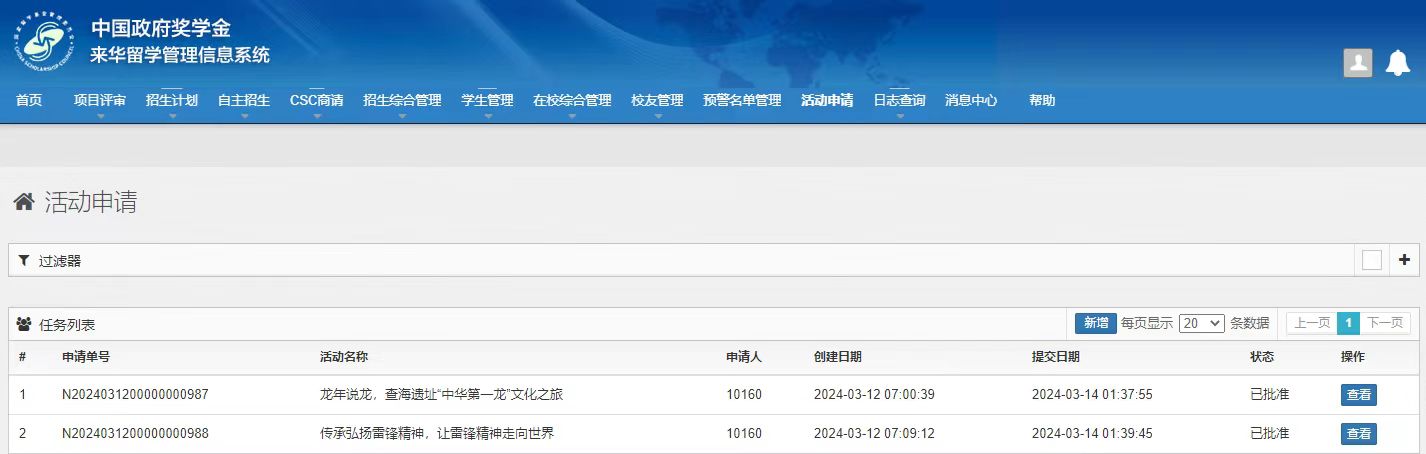Select page 1 in pagination
Image resolution: width=1426 pixels, height=454 pixels.
tap(1348, 323)
